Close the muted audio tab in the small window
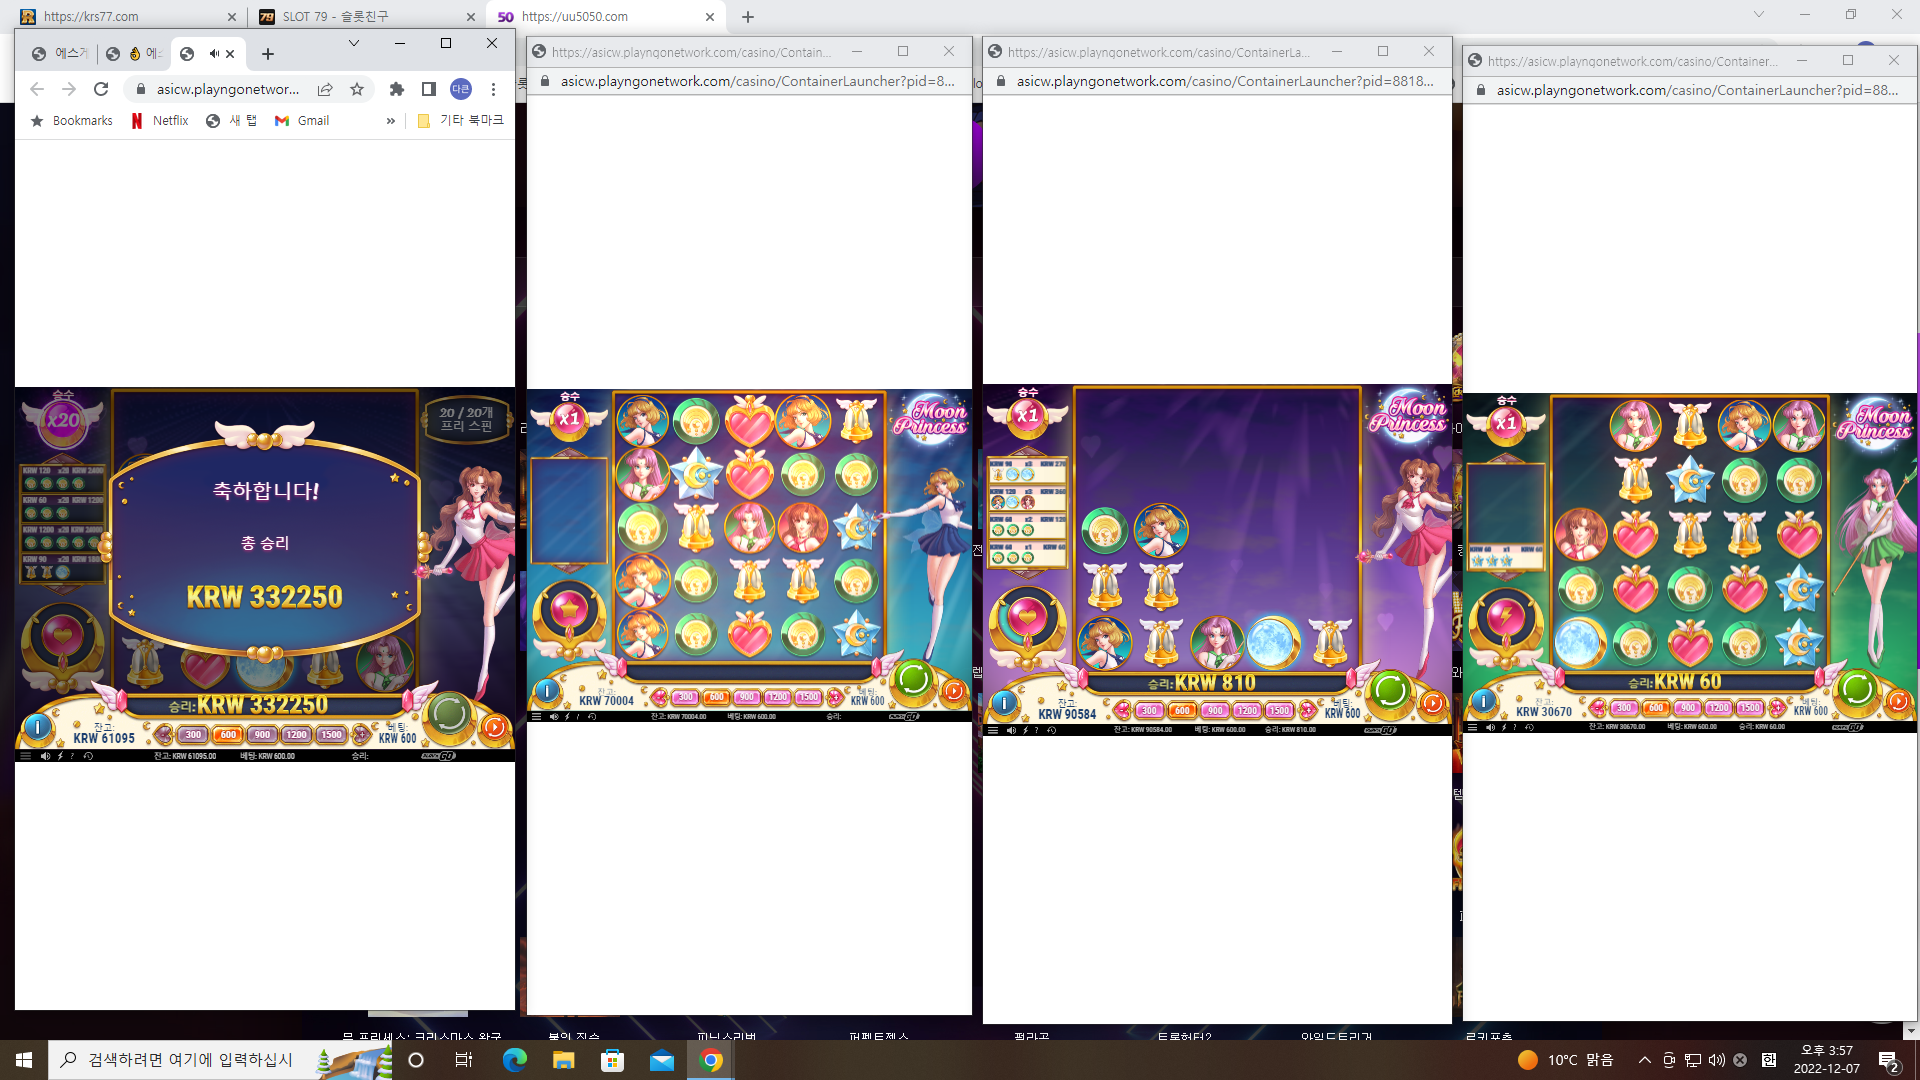Image resolution: width=1920 pixels, height=1080 pixels. point(230,54)
